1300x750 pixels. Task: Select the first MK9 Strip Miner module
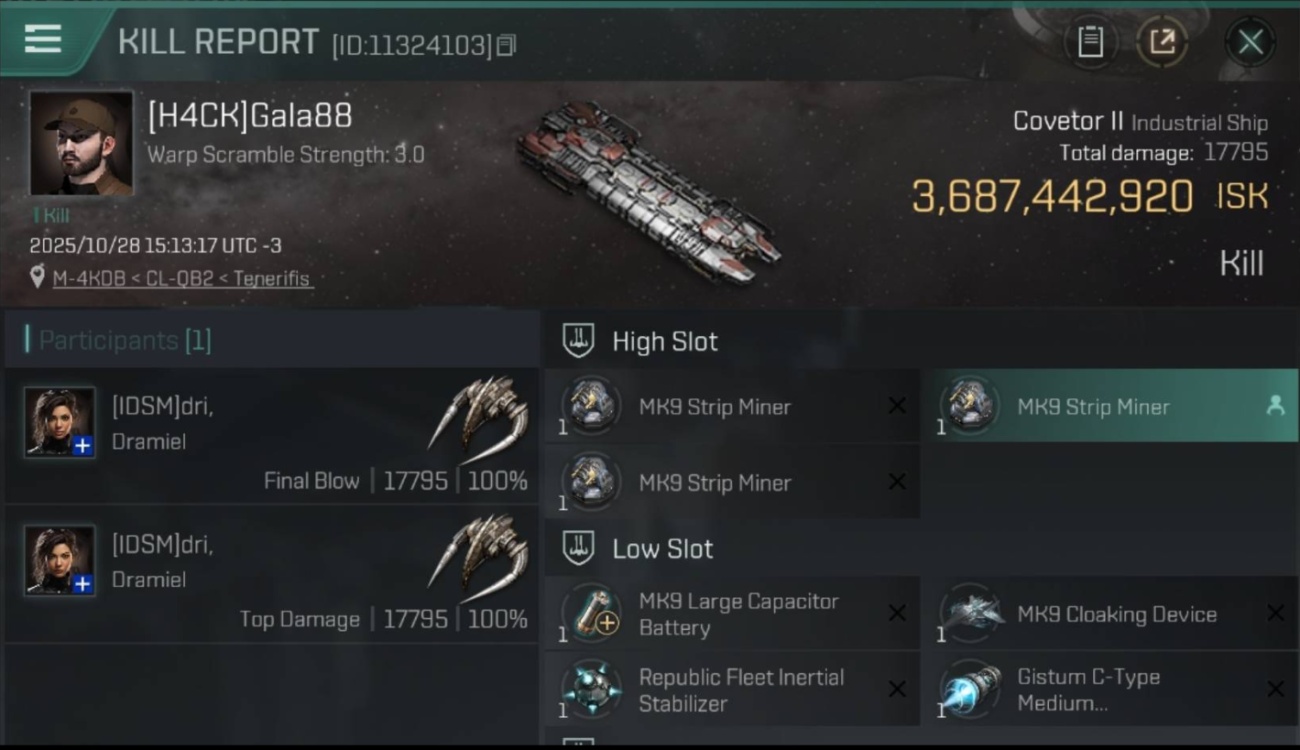(714, 407)
